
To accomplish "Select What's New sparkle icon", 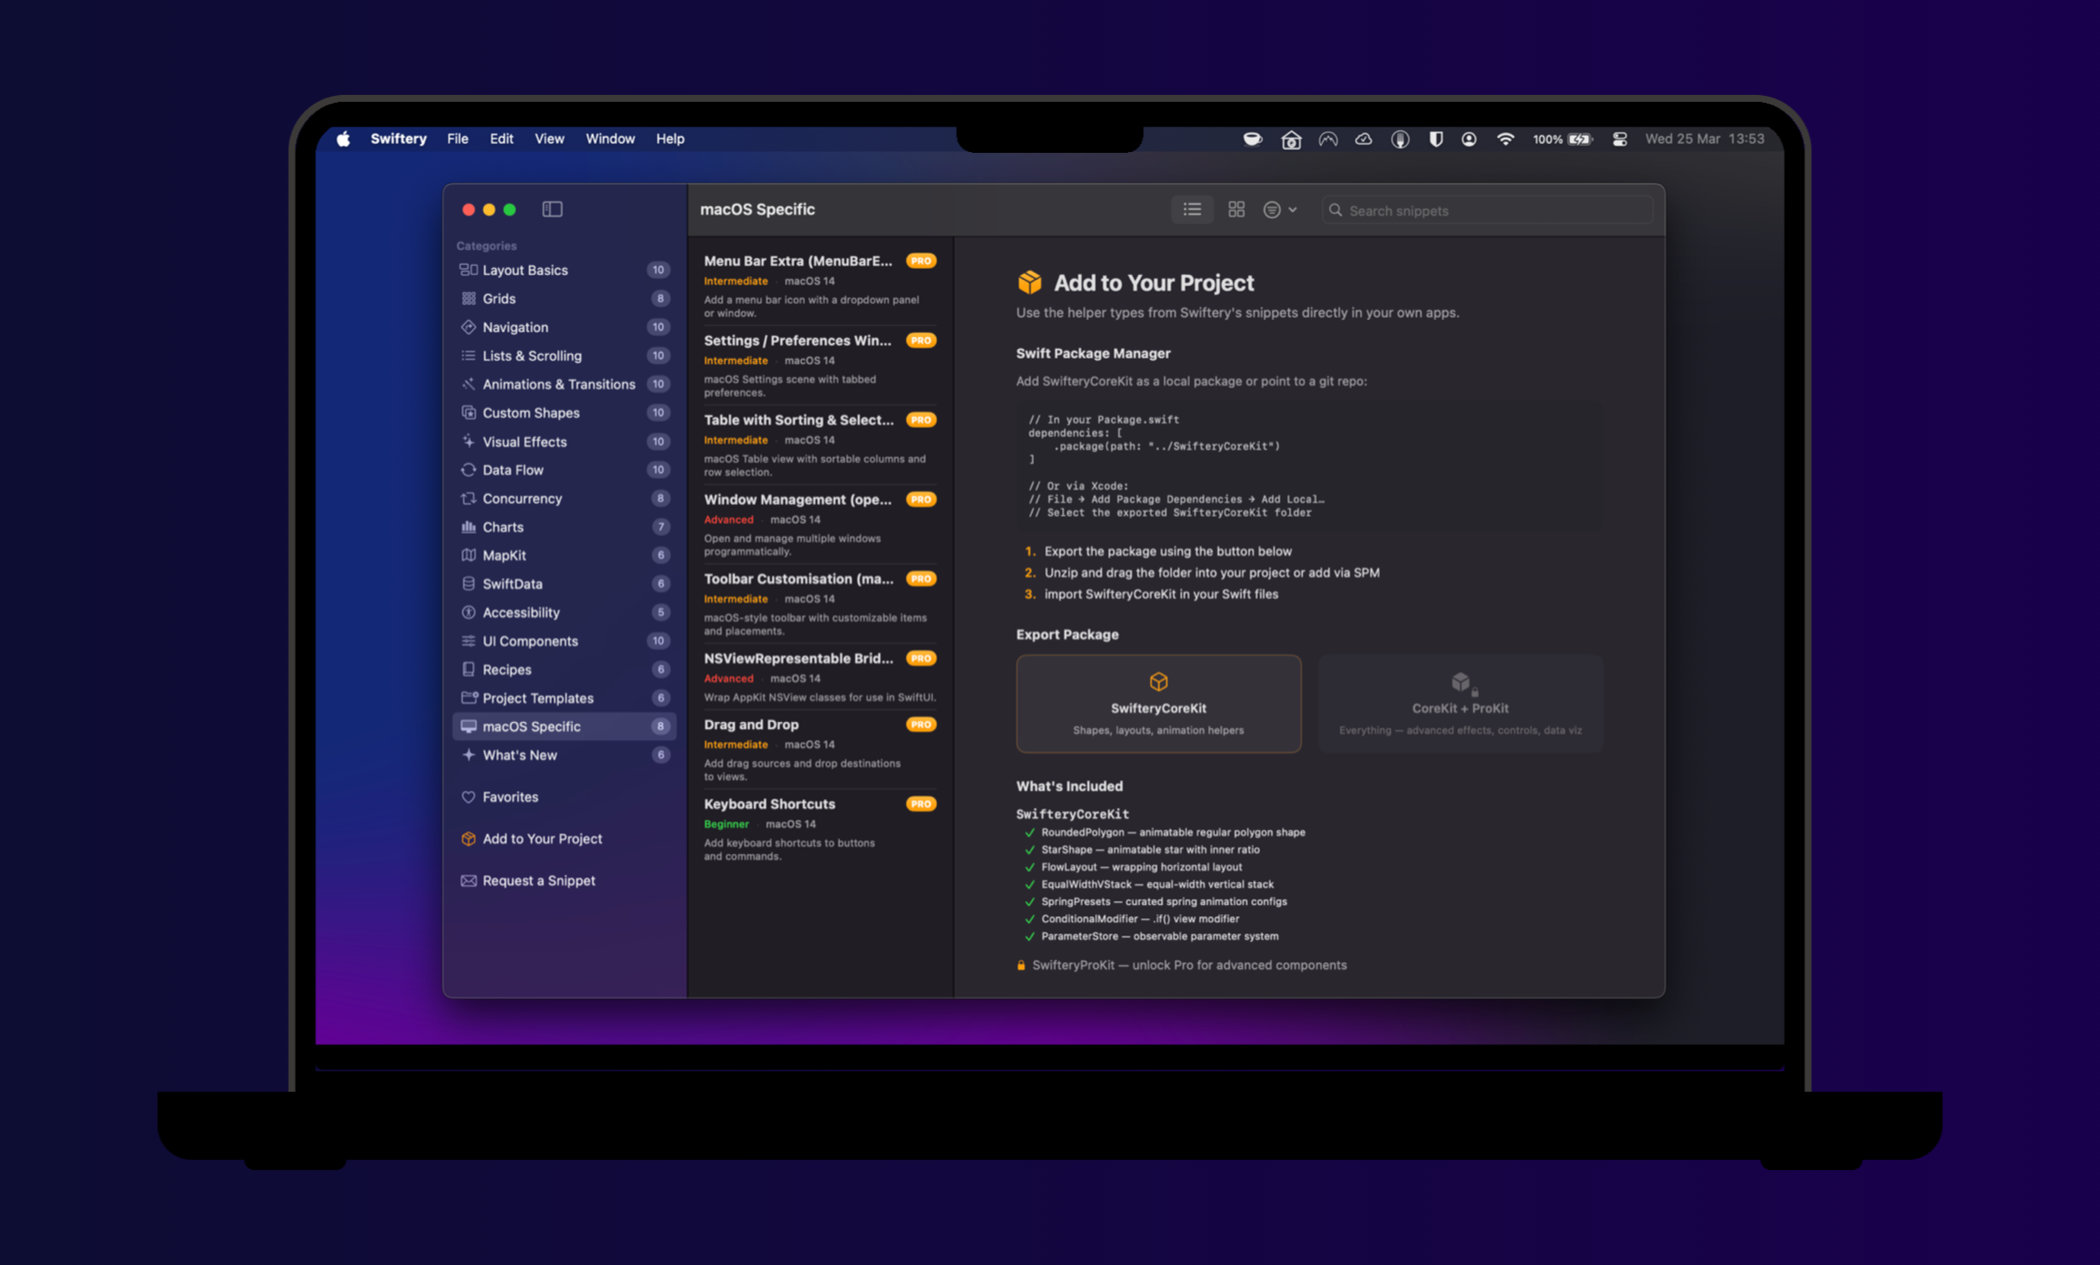I will [x=468, y=755].
